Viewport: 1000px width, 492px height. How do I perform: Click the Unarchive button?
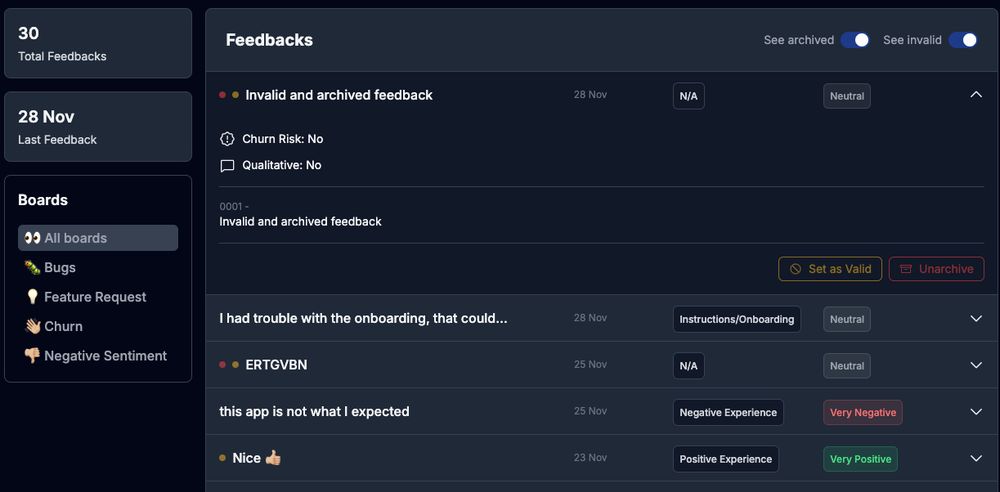(936, 269)
